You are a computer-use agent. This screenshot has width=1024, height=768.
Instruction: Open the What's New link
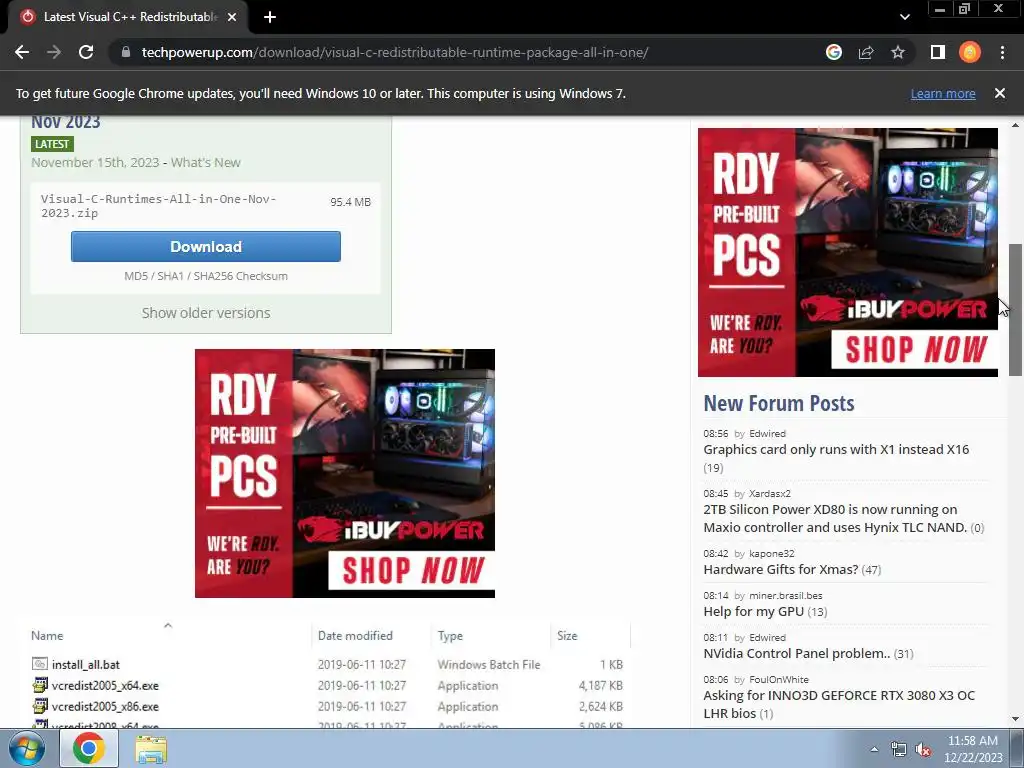tap(206, 163)
